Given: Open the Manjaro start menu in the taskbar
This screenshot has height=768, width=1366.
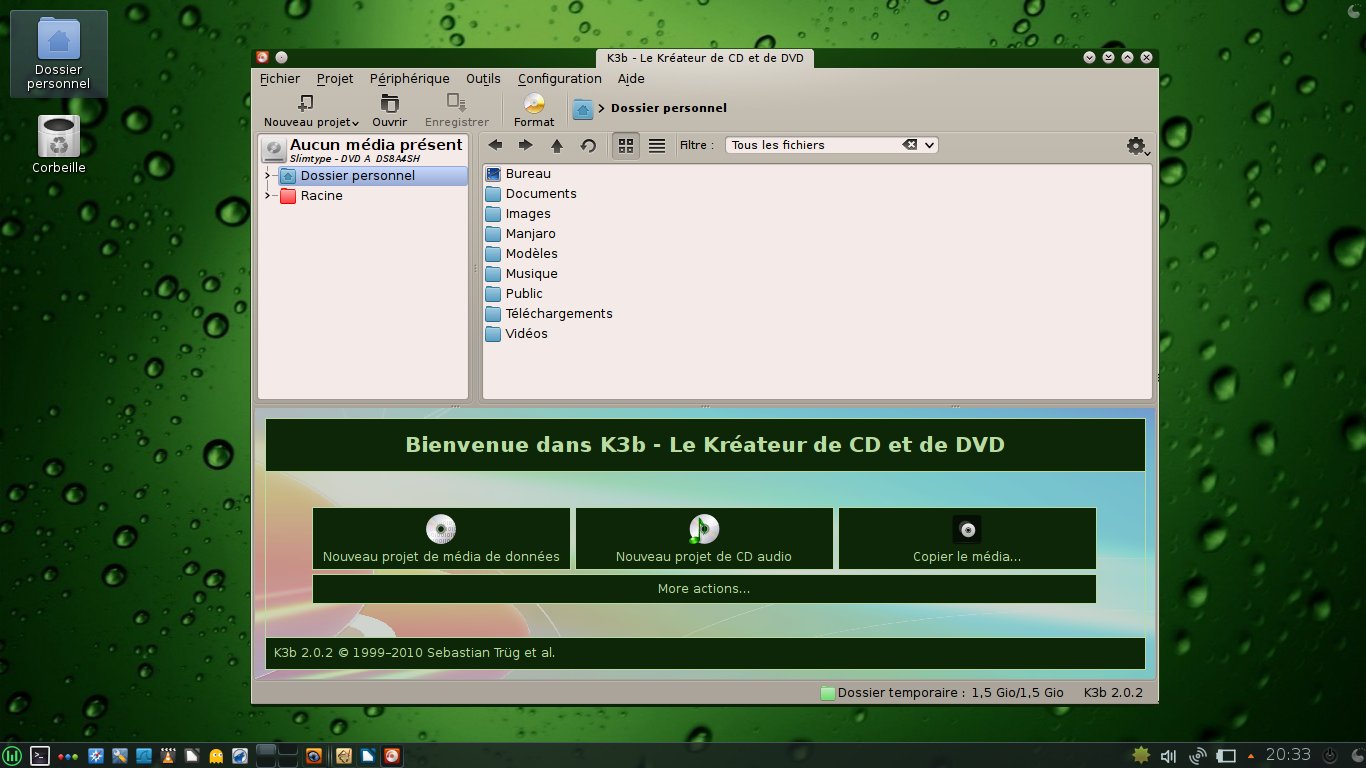Looking at the screenshot, I should pyautogui.click(x=13, y=756).
